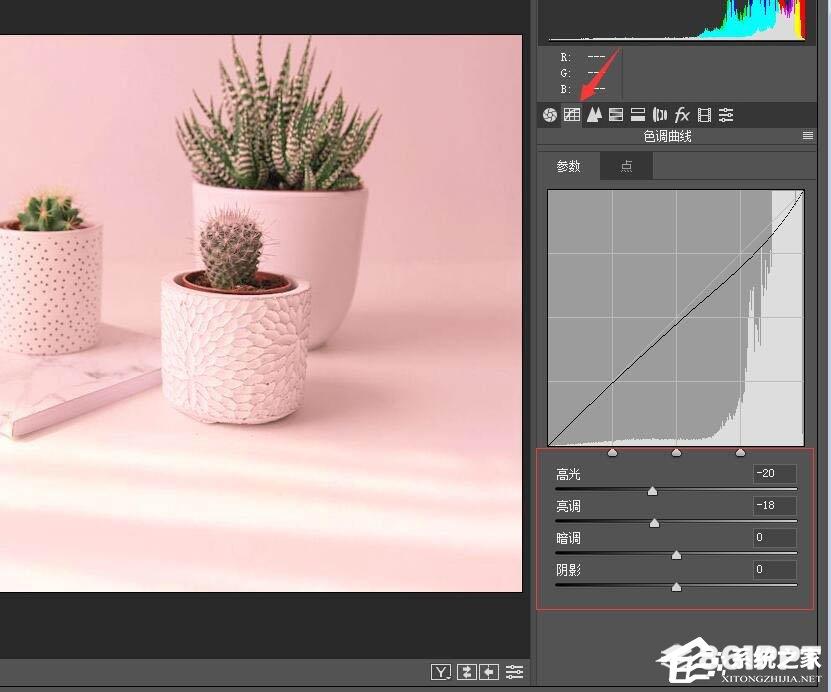Open the Basic panel aperture icon
The height and width of the screenshot is (692, 831).
click(x=550, y=115)
